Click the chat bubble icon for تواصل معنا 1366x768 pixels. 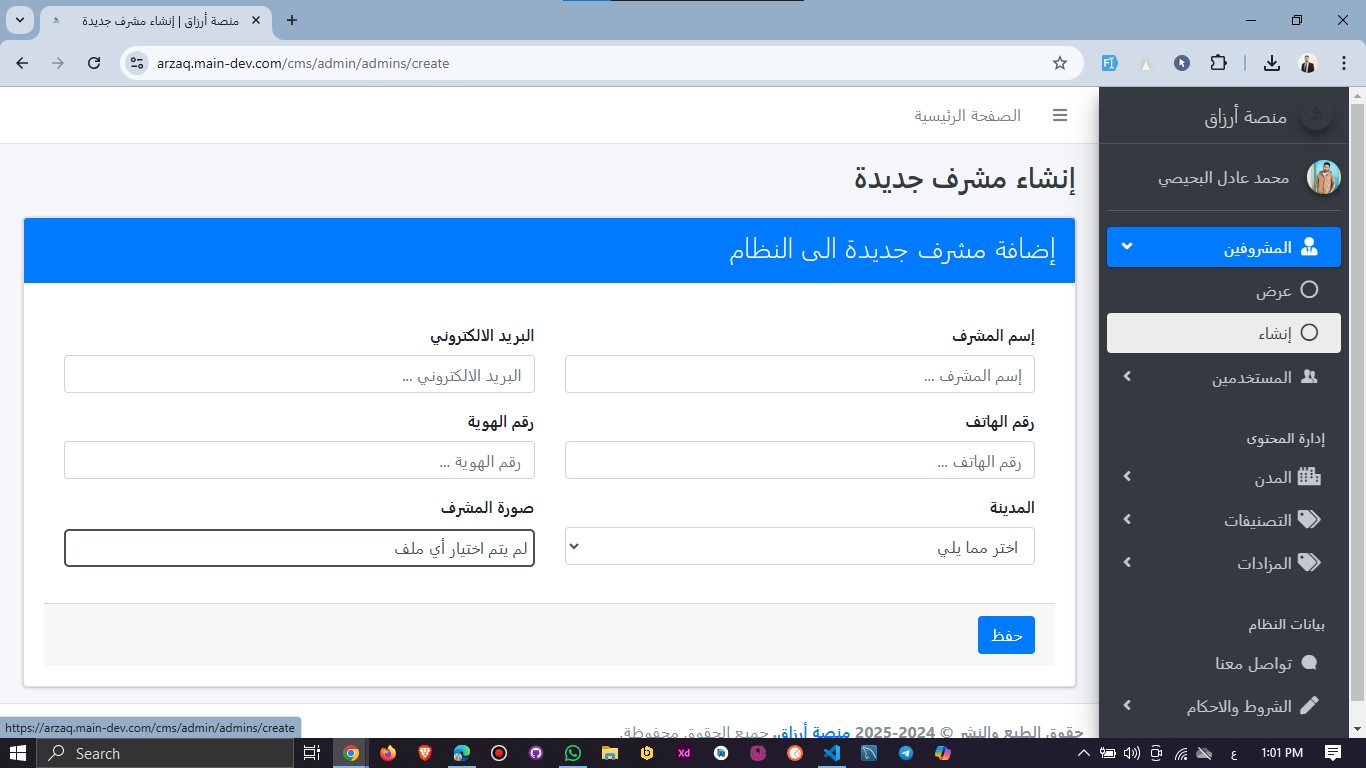point(1308,663)
